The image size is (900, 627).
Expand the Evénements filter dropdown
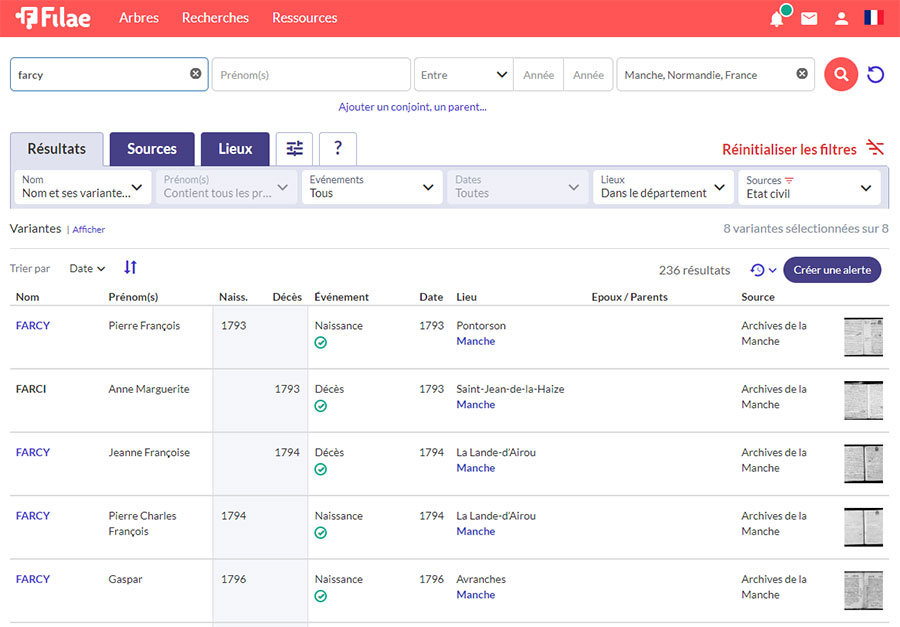click(372, 187)
